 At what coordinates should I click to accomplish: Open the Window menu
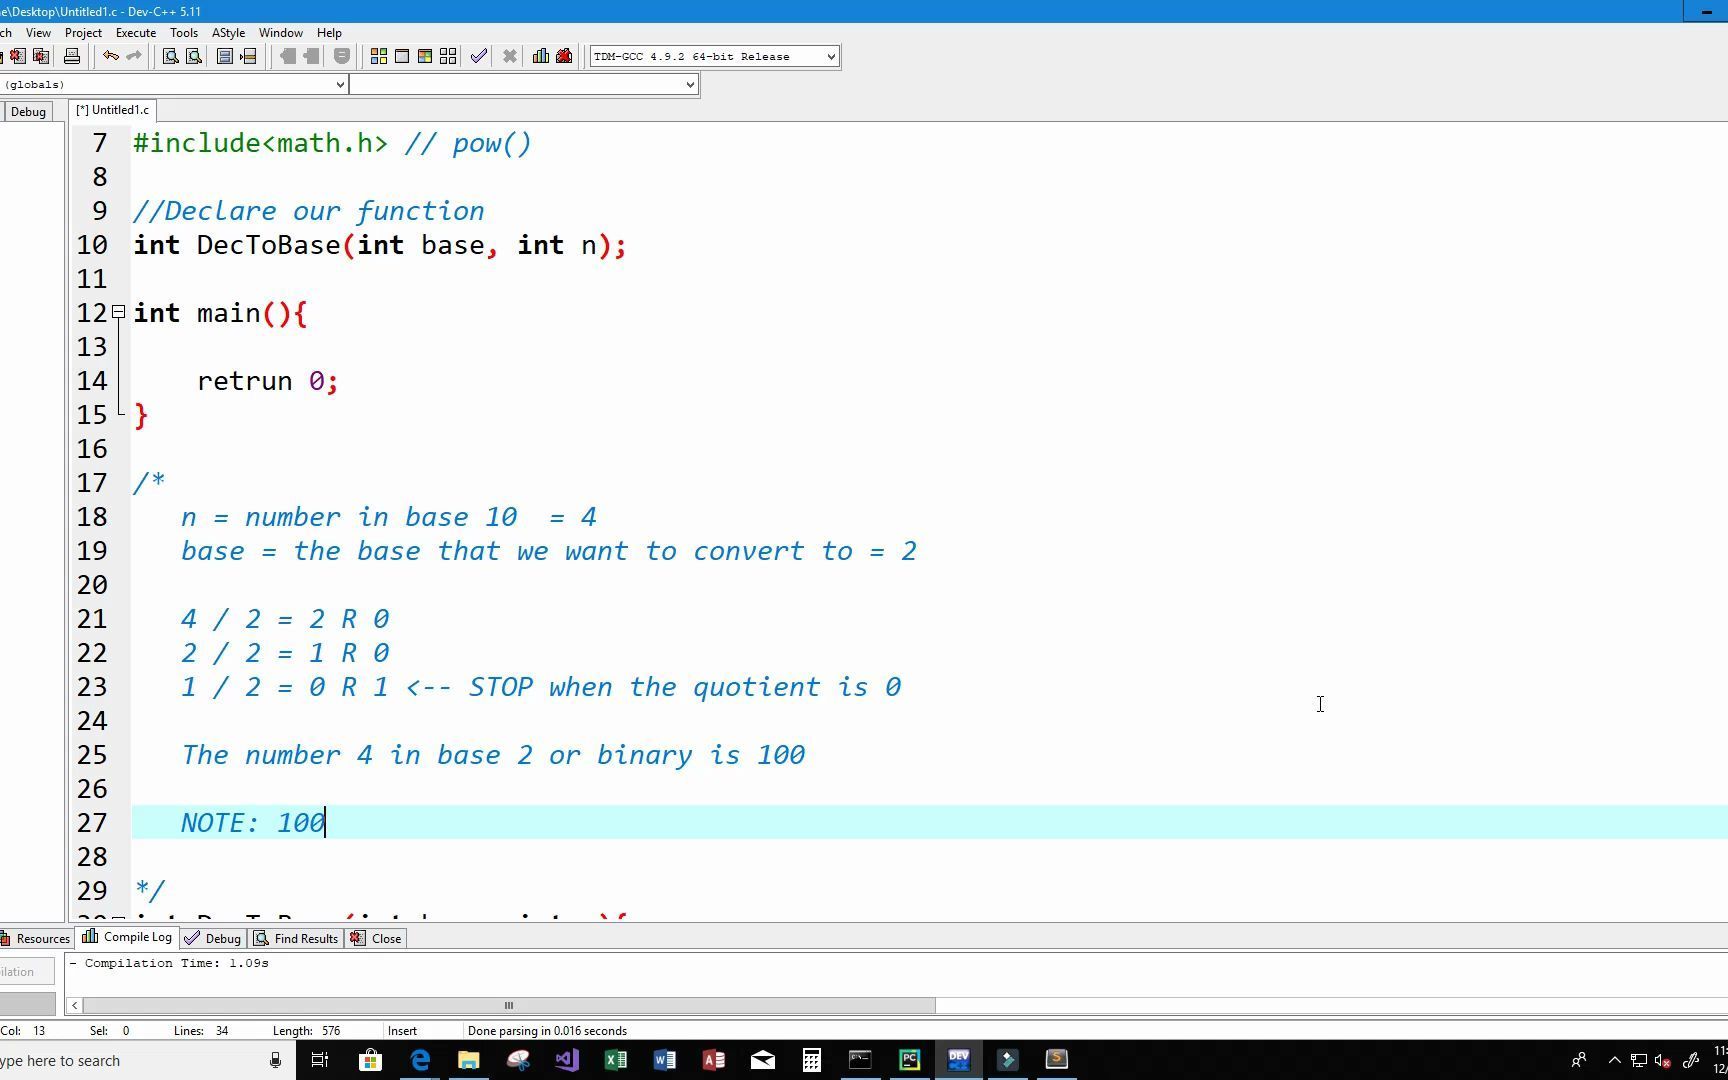[x=281, y=33]
